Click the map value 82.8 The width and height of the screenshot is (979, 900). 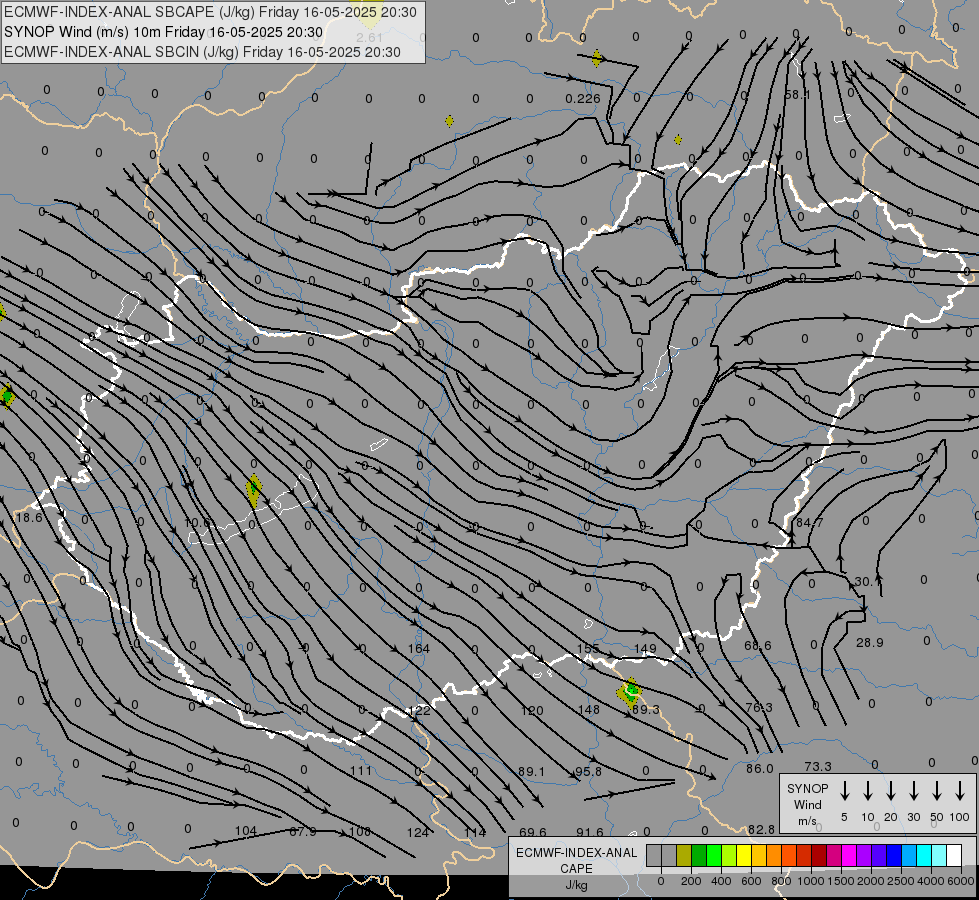click(761, 829)
